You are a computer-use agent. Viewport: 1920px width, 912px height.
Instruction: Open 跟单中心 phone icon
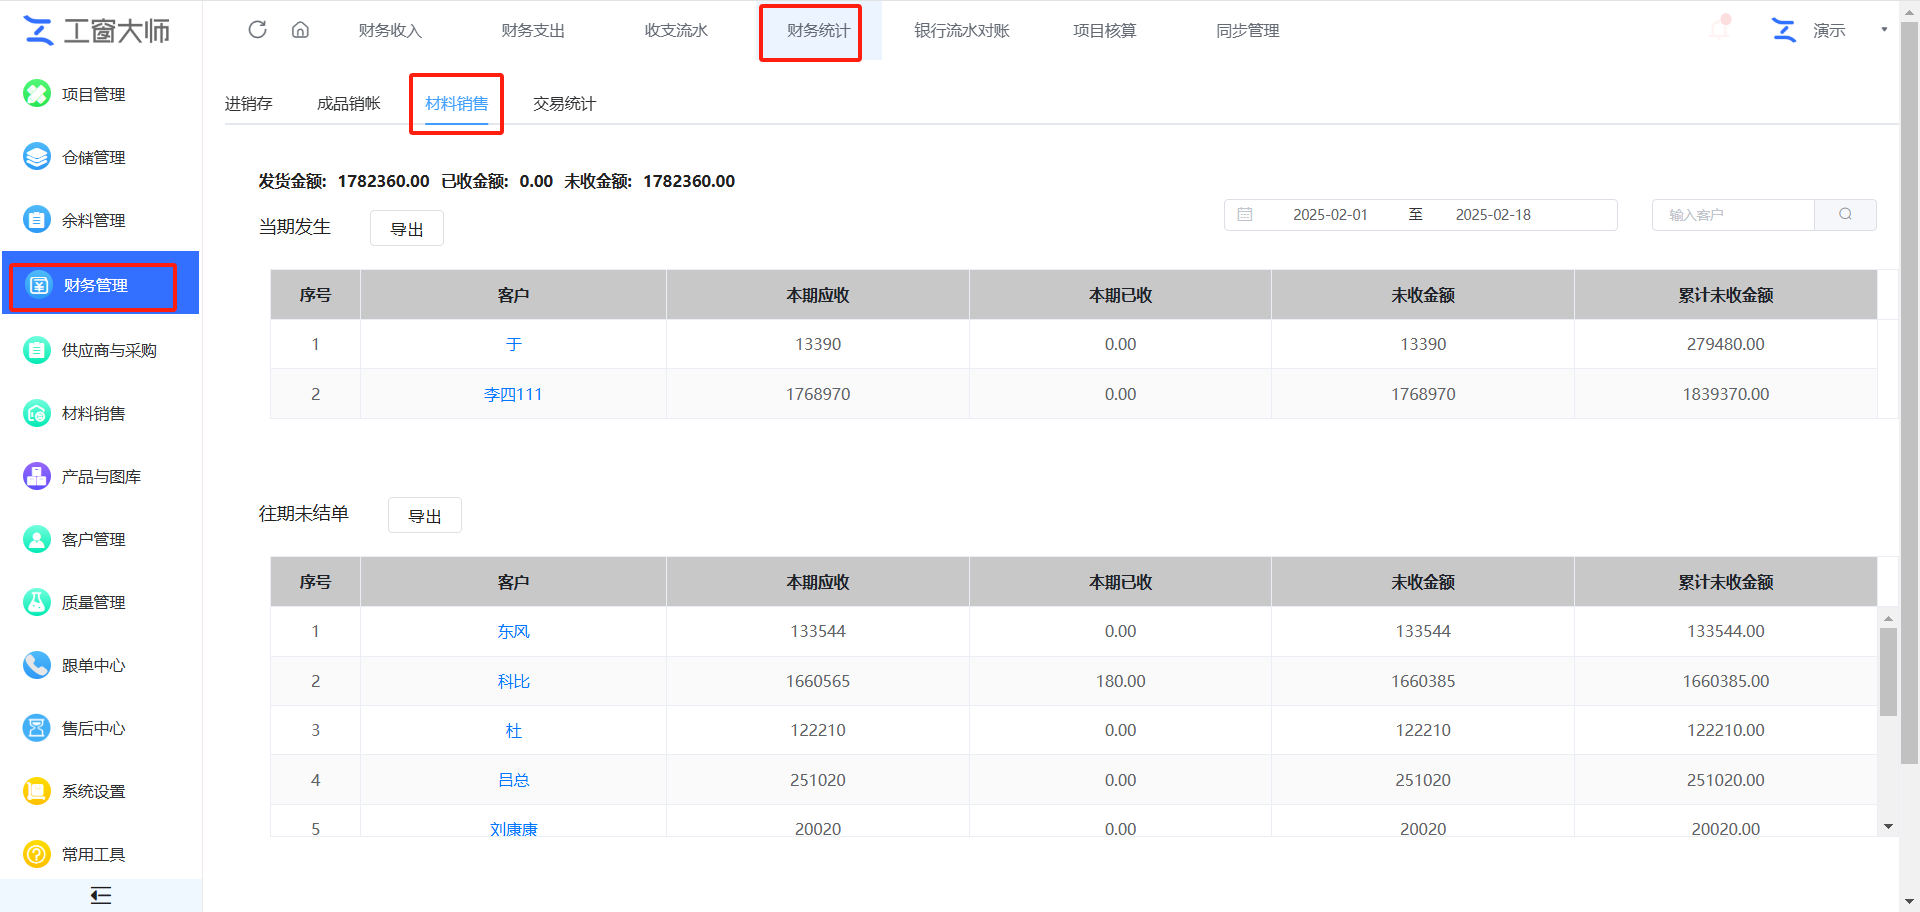pyautogui.click(x=37, y=665)
